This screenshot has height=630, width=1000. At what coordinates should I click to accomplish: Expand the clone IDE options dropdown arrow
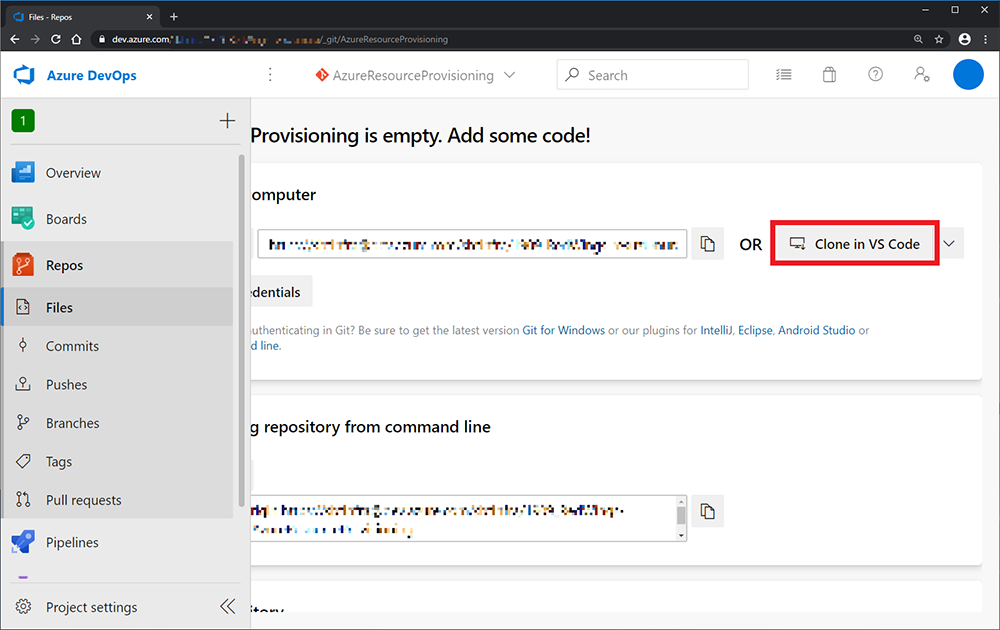(949, 244)
